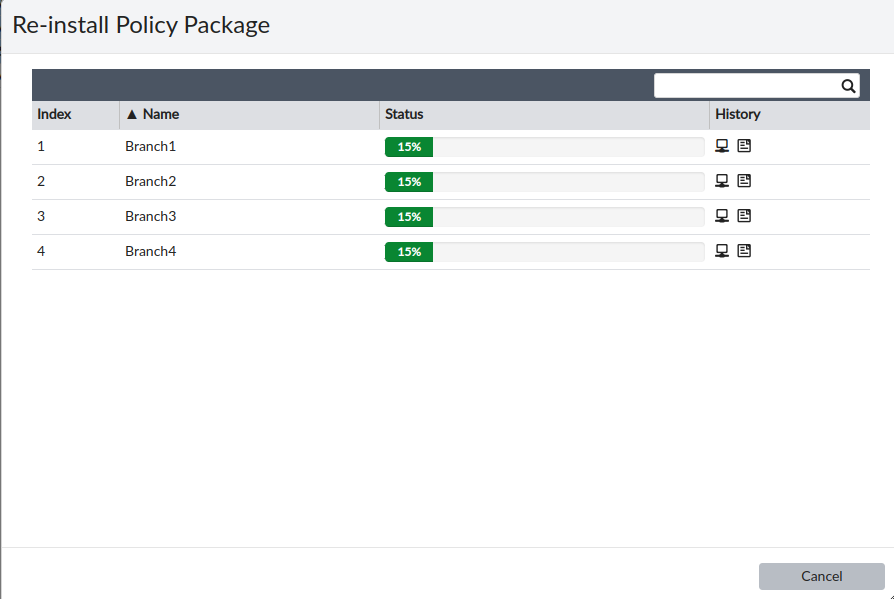
Task: Click the Branch1 device name
Action: [x=150, y=146]
